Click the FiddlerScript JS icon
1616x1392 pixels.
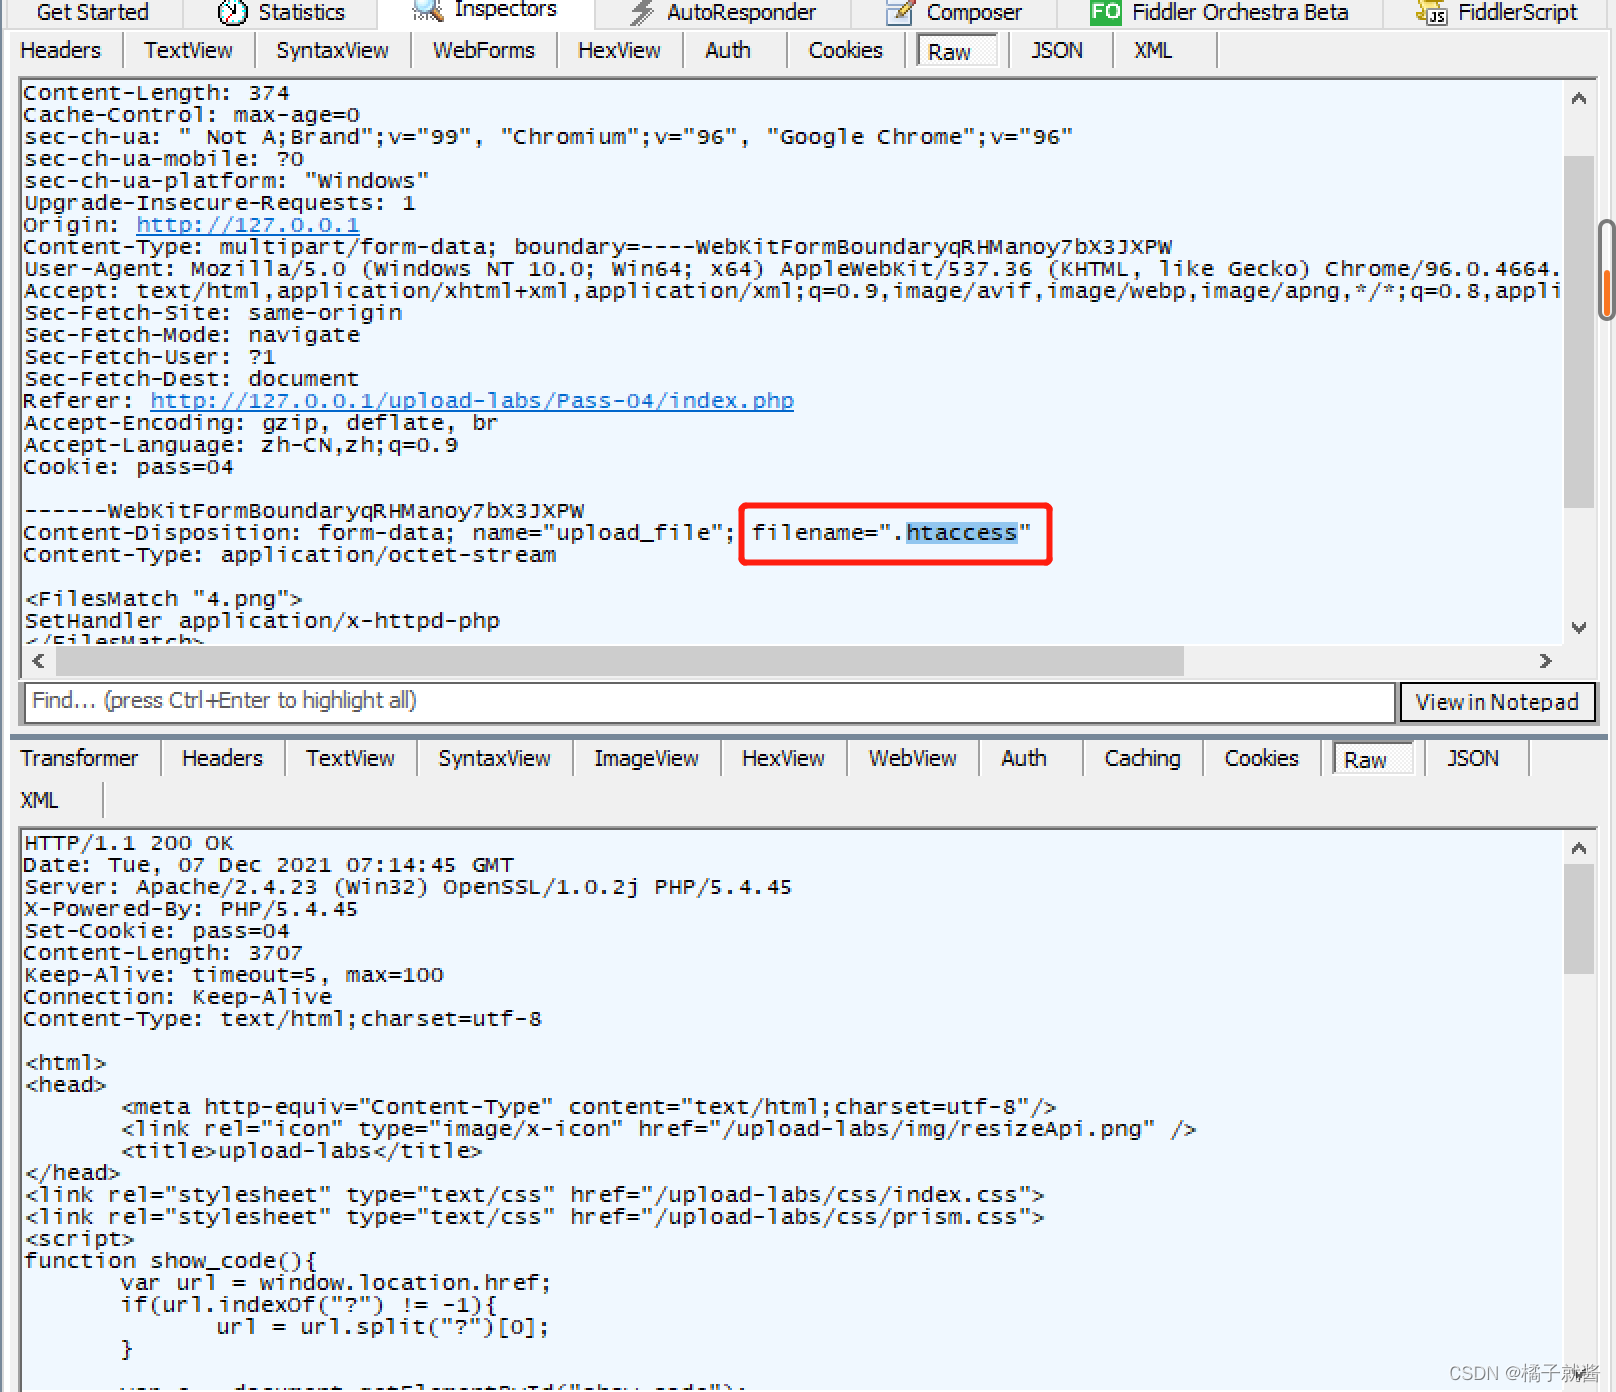tap(1432, 12)
